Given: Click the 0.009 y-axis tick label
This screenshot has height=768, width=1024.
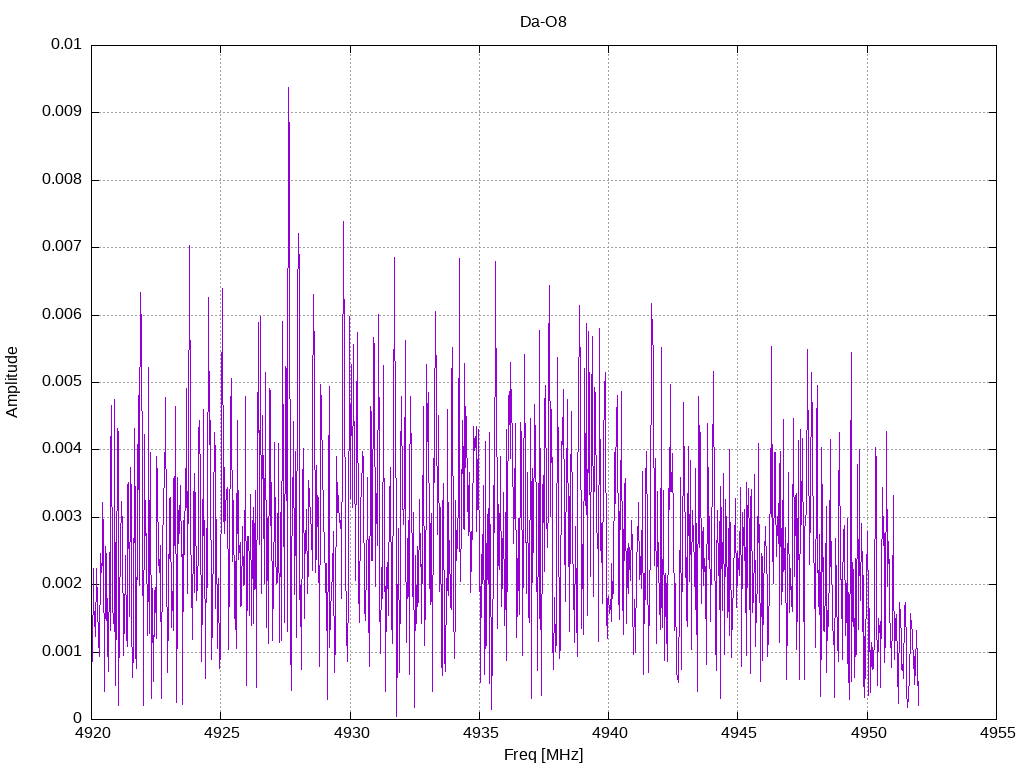Looking at the screenshot, I should pos(62,111).
